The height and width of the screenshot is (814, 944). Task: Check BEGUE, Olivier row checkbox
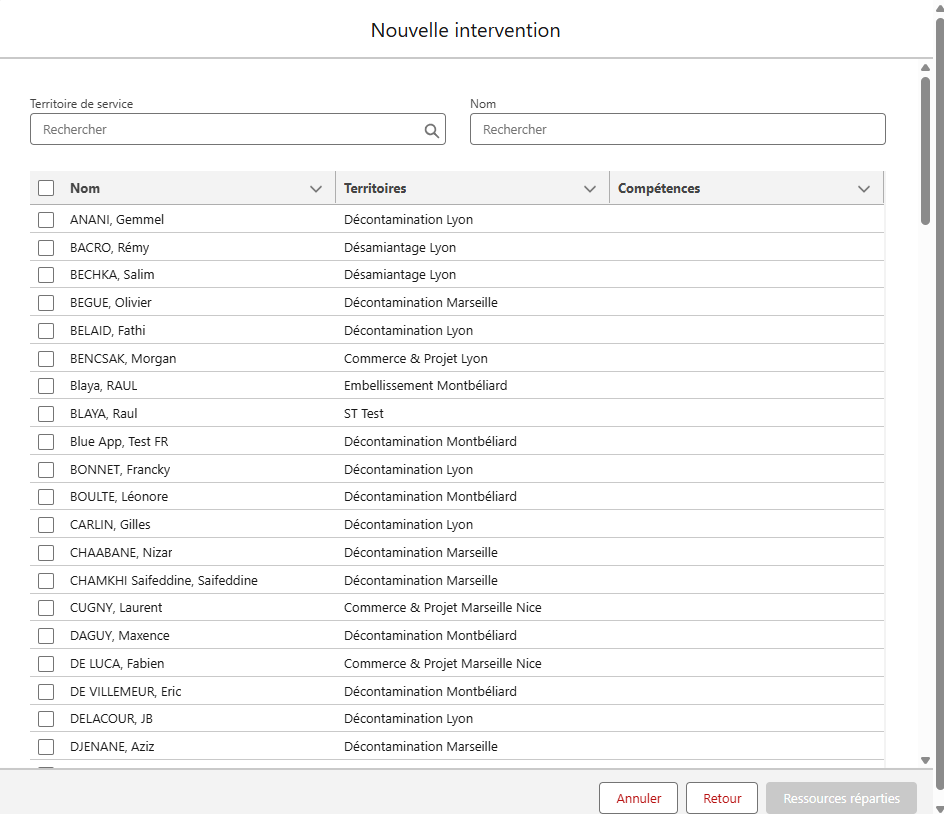click(x=46, y=303)
